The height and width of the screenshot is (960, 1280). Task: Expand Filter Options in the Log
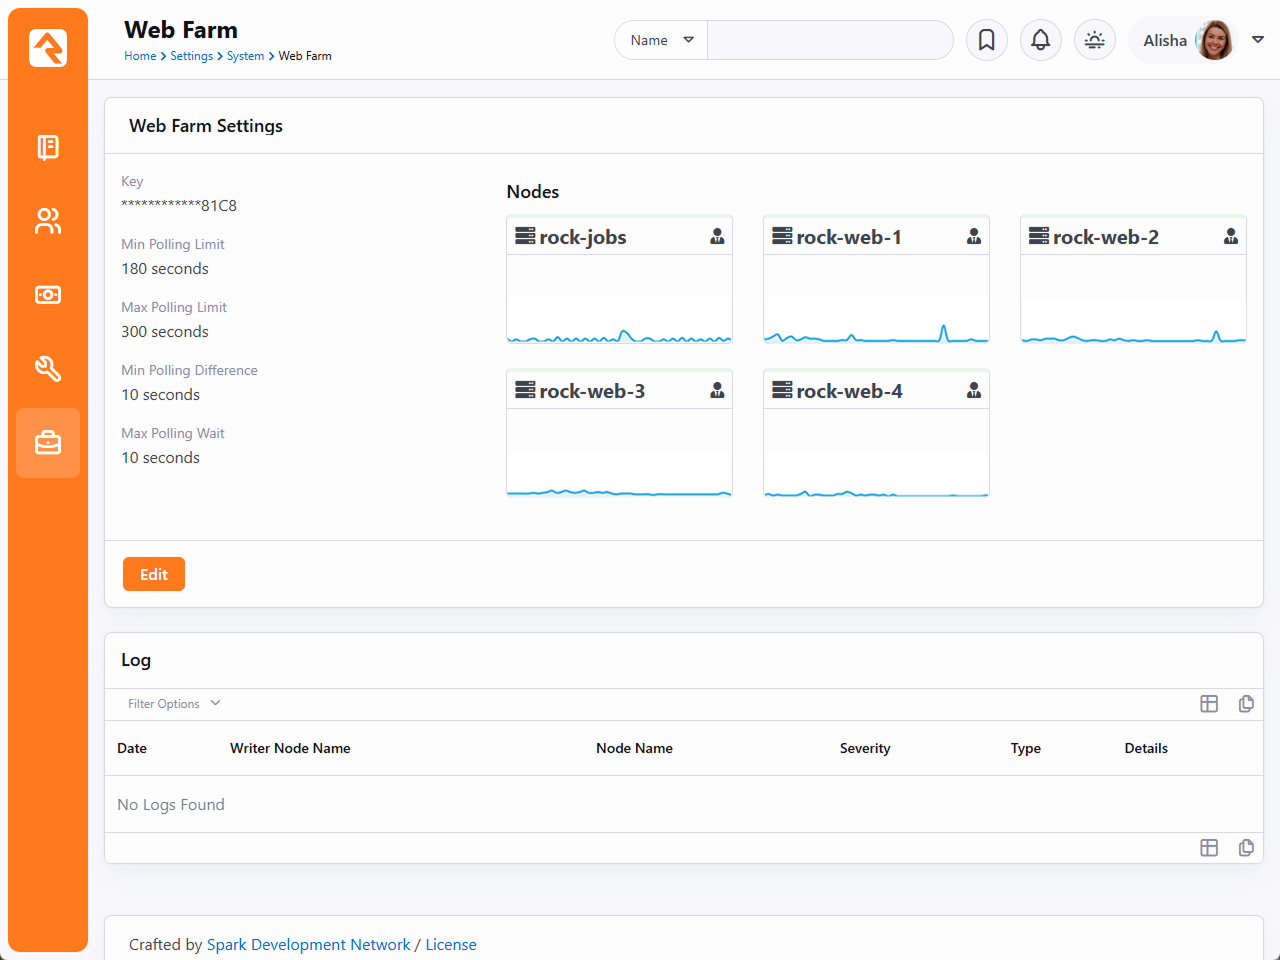(x=174, y=704)
